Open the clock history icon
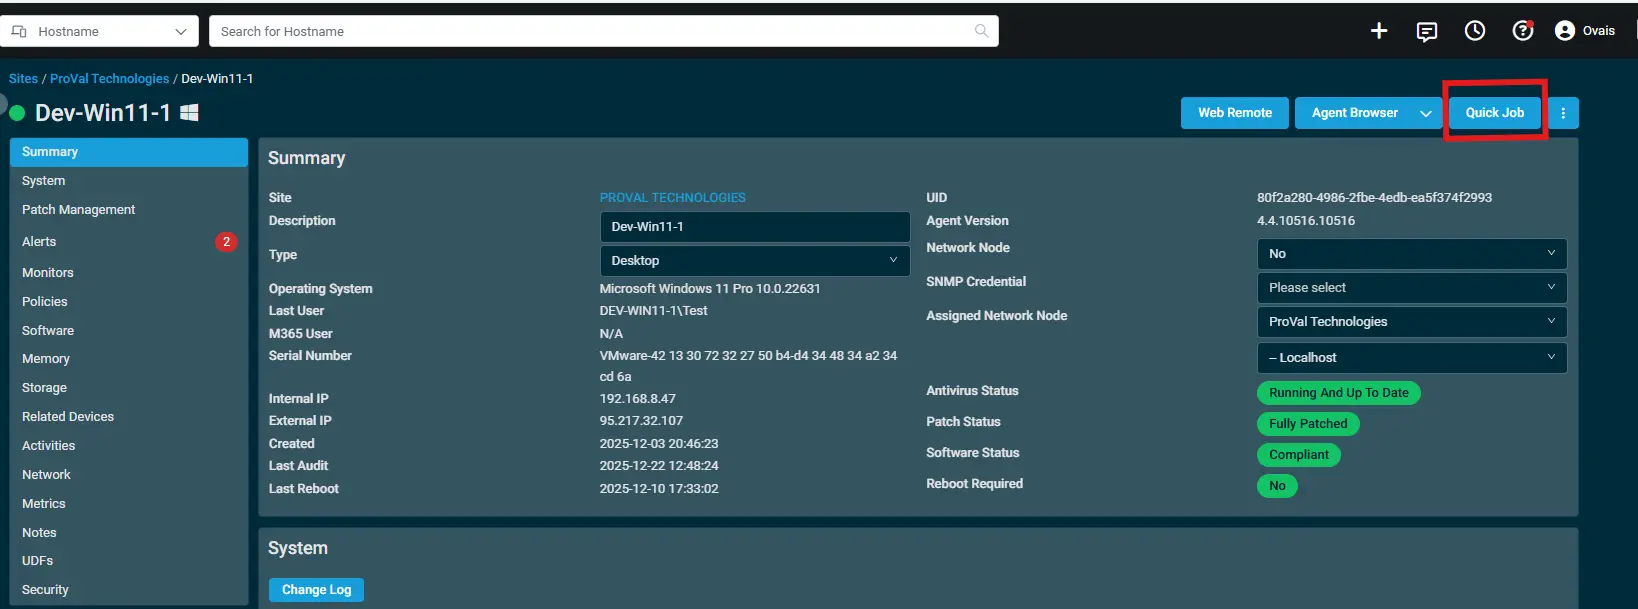The image size is (1638, 609). click(x=1475, y=31)
